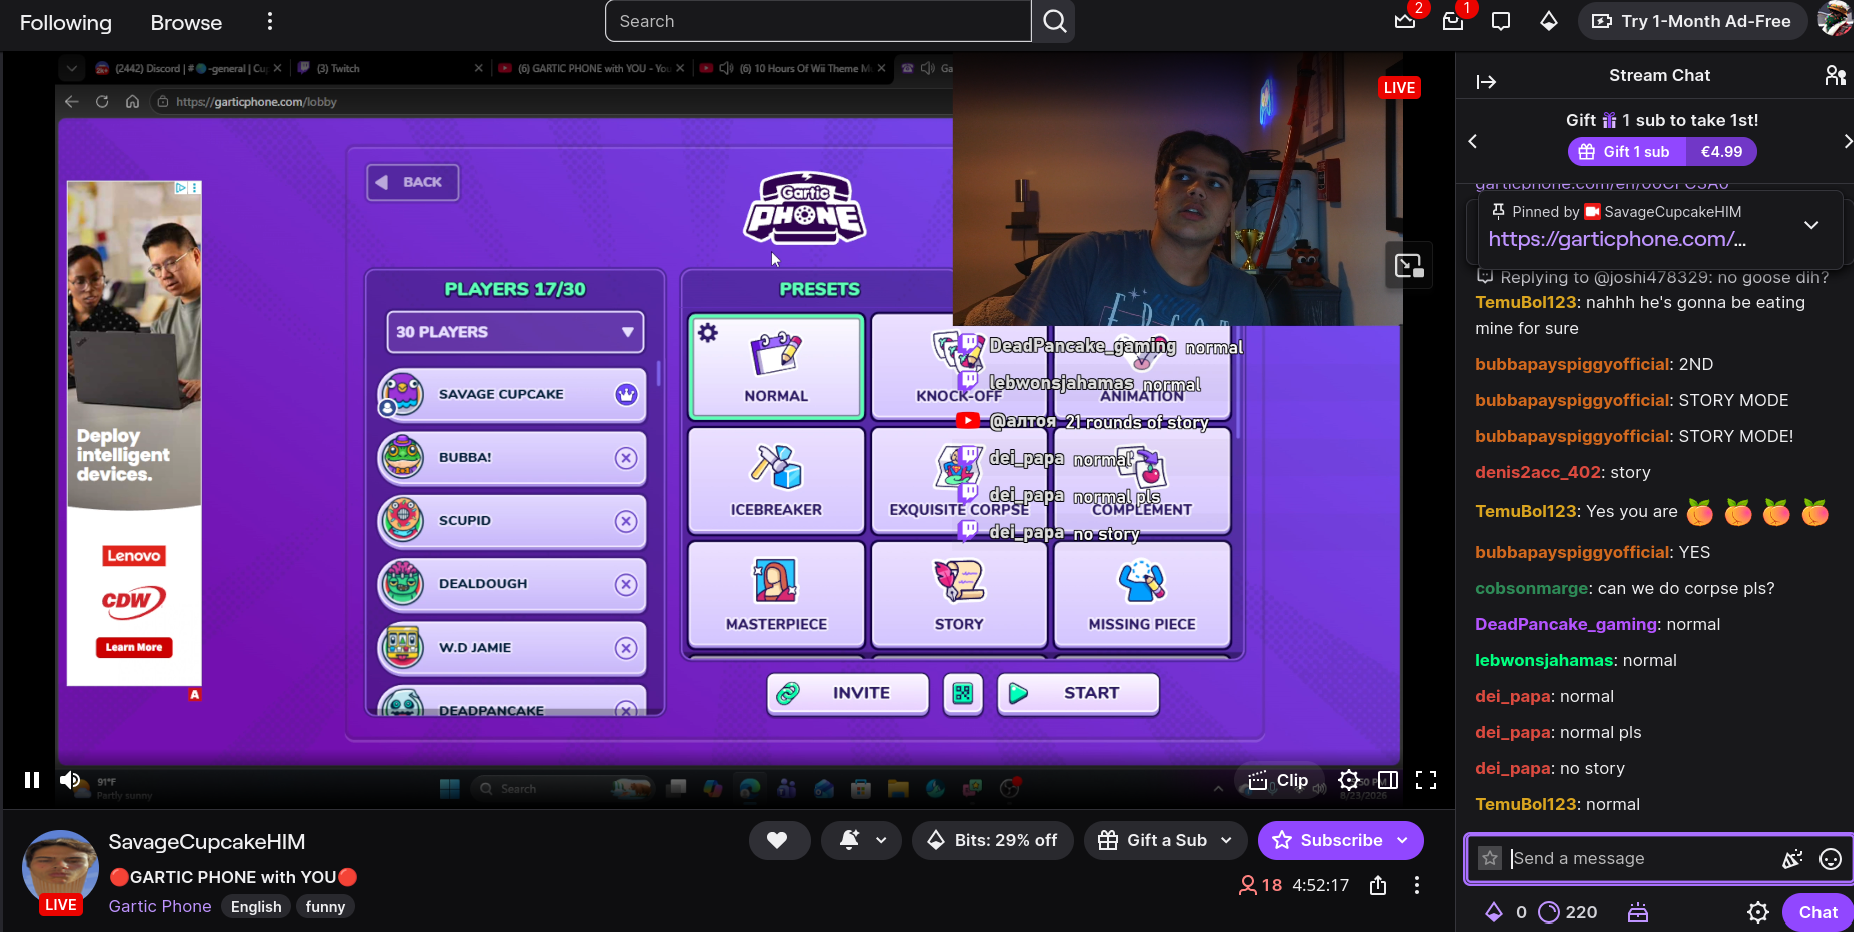The image size is (1854, 932).
Task: Expand the pinned chat message
Action: (x=1811, y=225)
